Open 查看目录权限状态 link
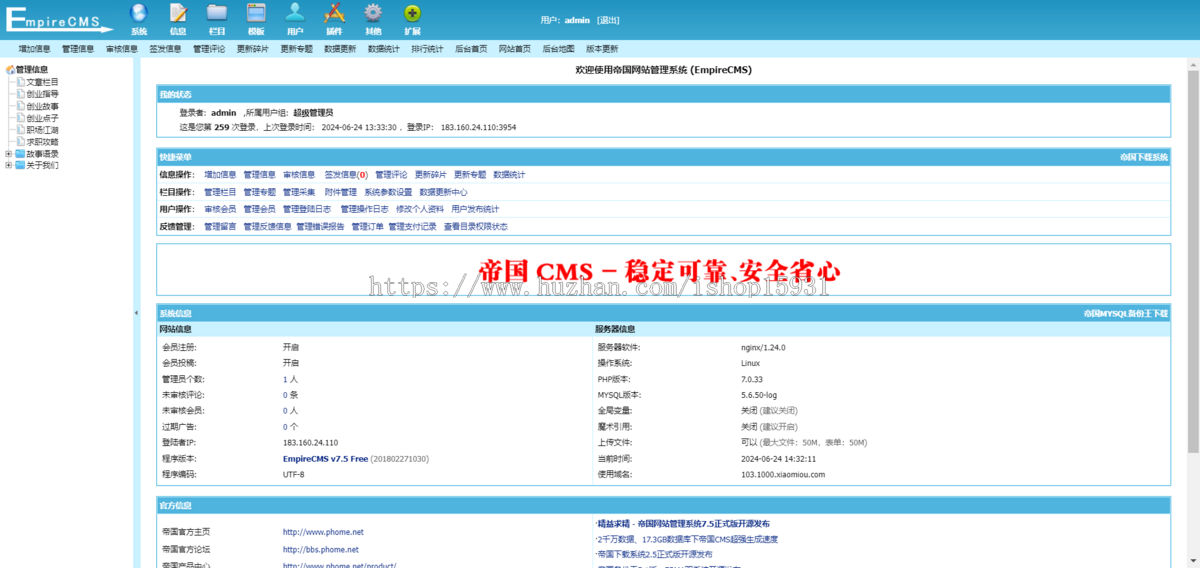The height and width of the screenshot is (568, 1200). (476, 226)
